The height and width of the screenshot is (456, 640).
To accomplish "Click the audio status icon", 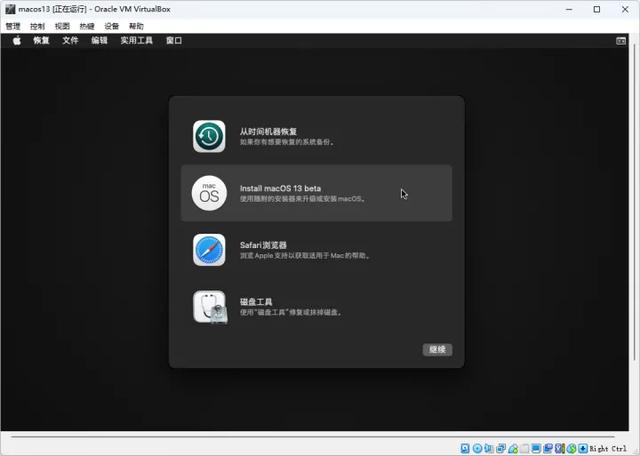I will click(x=489, y=449).
